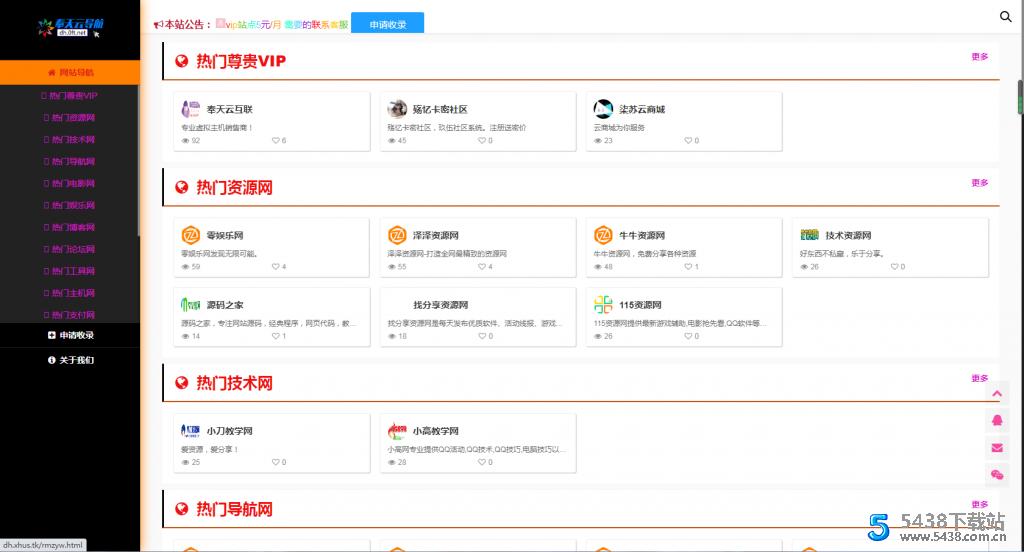The image size is (1024, 552).
Task: Click the 柒苏云商城 logo icon
Action: pos(603,109)
